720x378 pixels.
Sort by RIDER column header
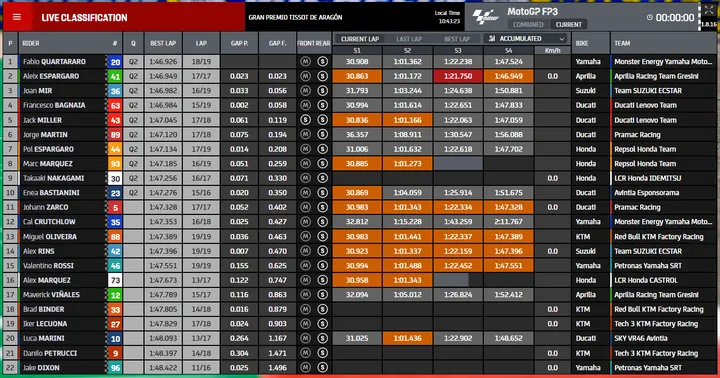click(x=31, y=44)
